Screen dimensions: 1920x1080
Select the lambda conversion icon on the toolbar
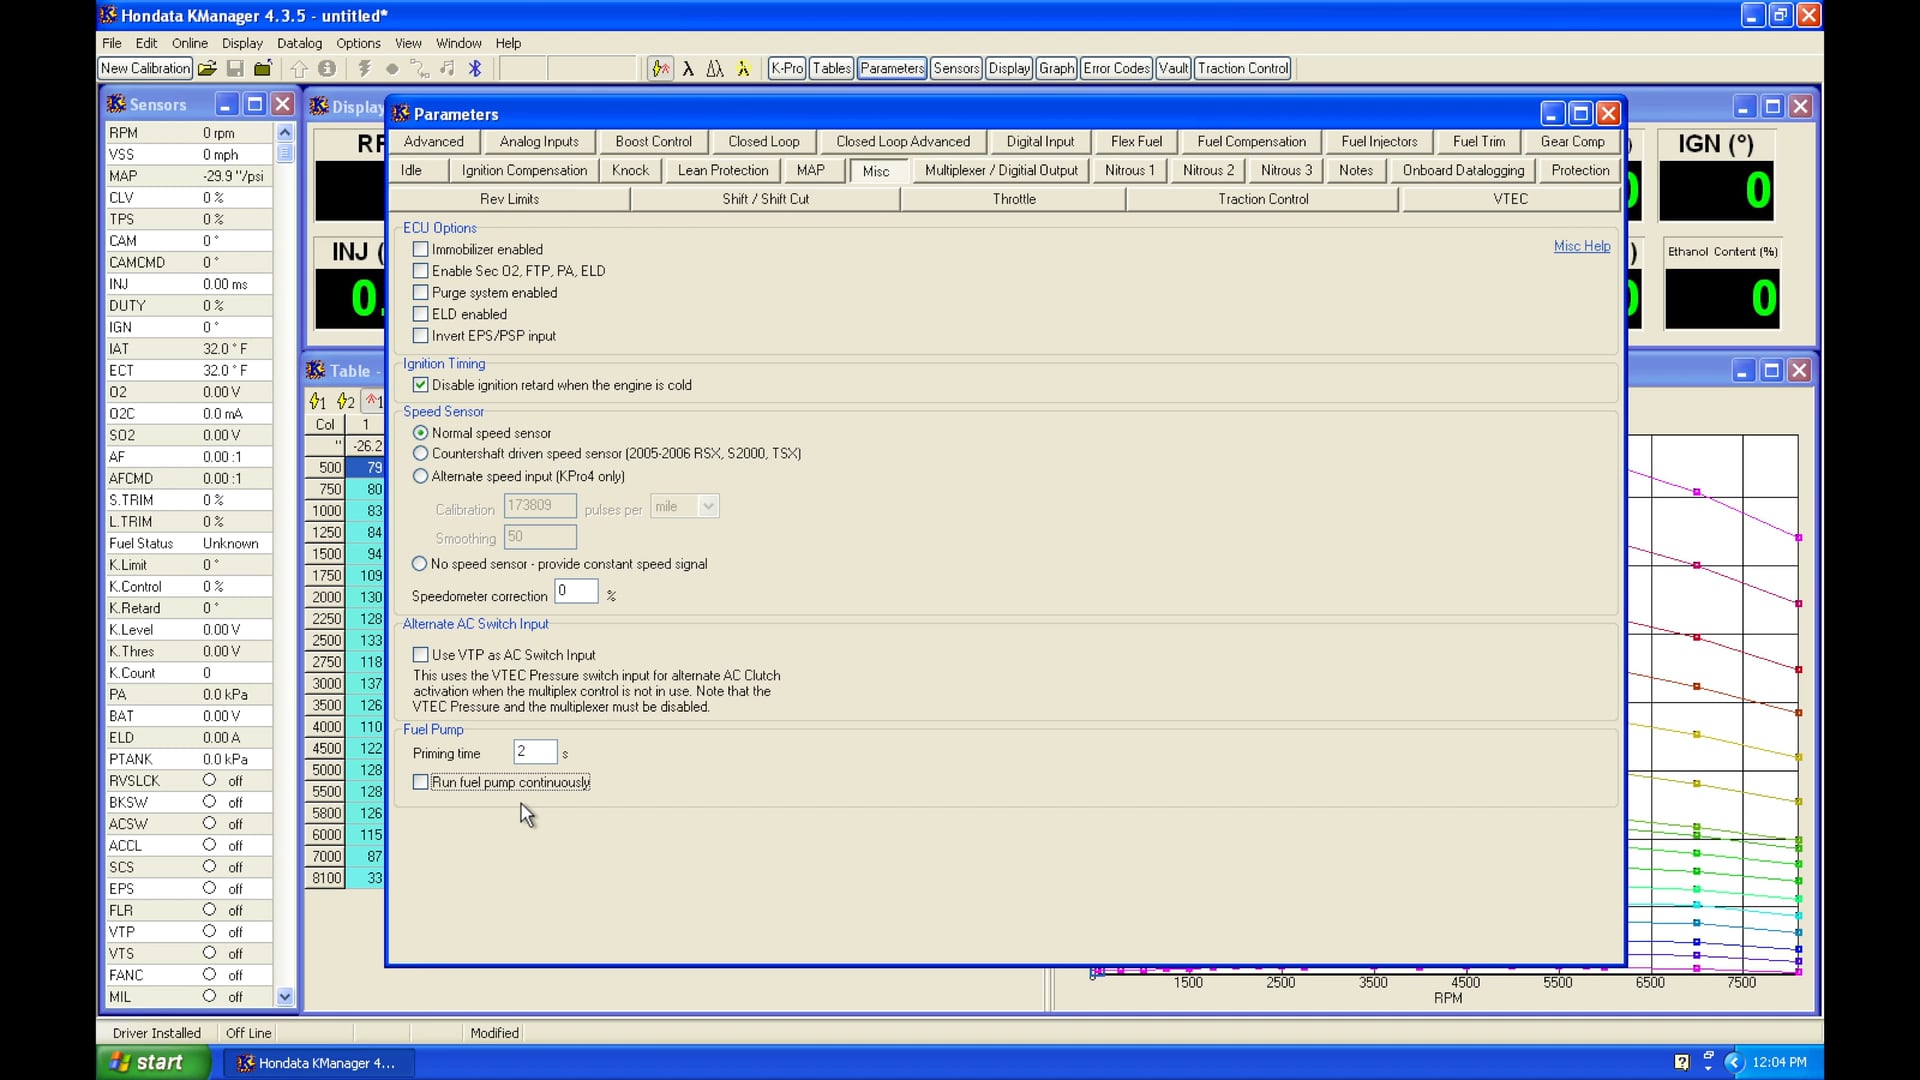(689, 68)
